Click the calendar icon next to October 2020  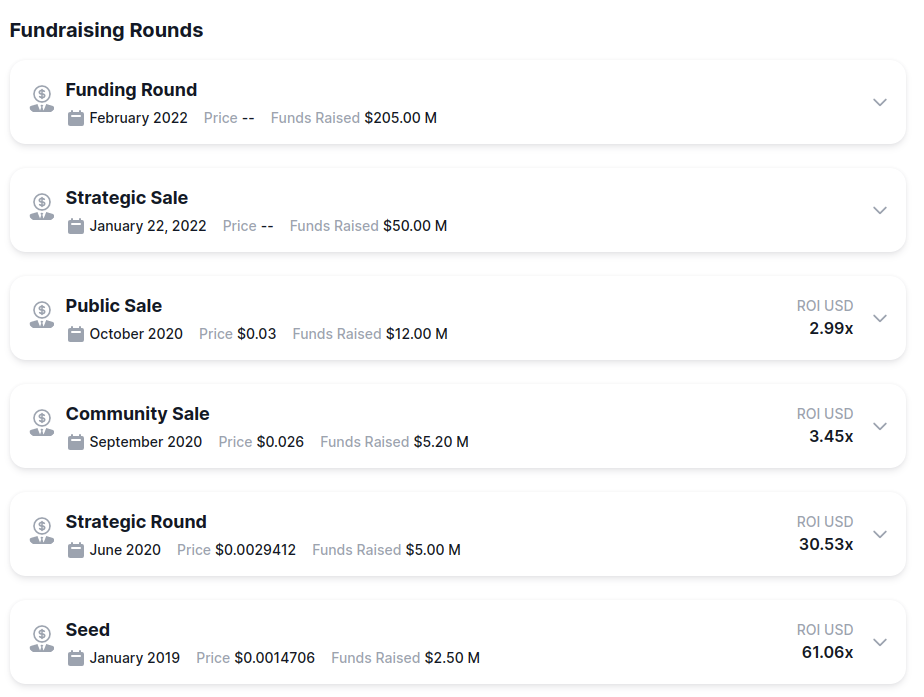(76, 334)
